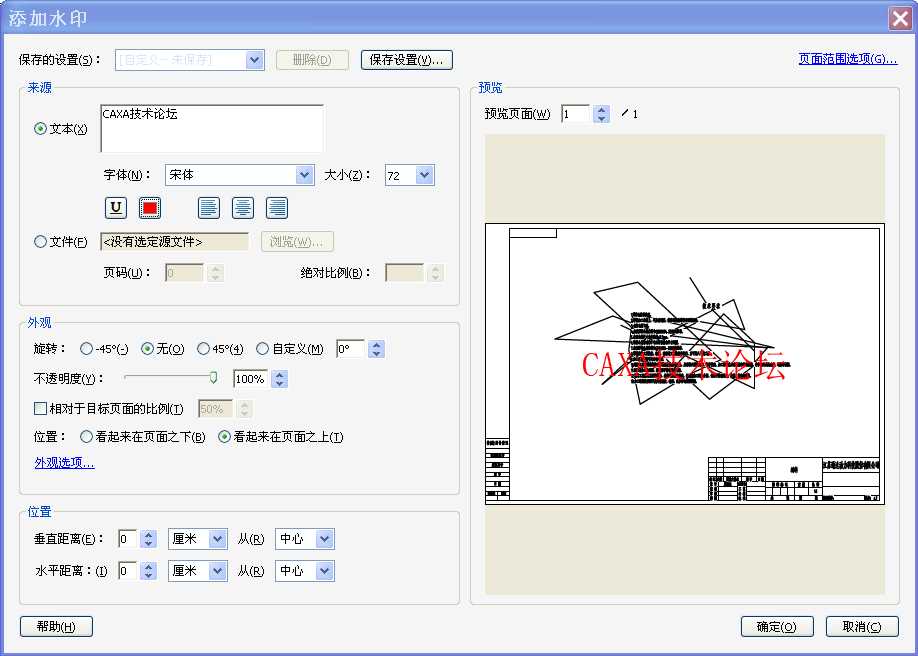Viewport: 918px width, 656px height.
Task: Open the 字体 font dropdown
Action: click(x=304, y=175)
